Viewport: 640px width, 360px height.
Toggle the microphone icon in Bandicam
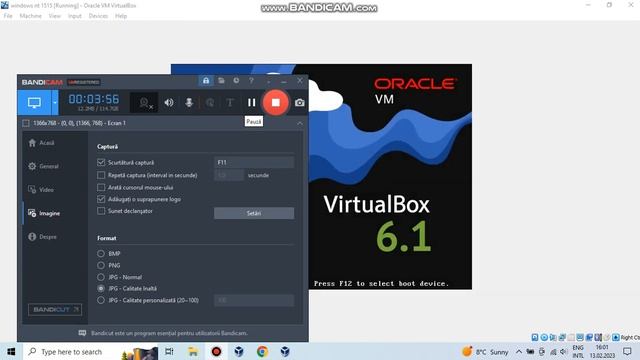click(189, 102)
